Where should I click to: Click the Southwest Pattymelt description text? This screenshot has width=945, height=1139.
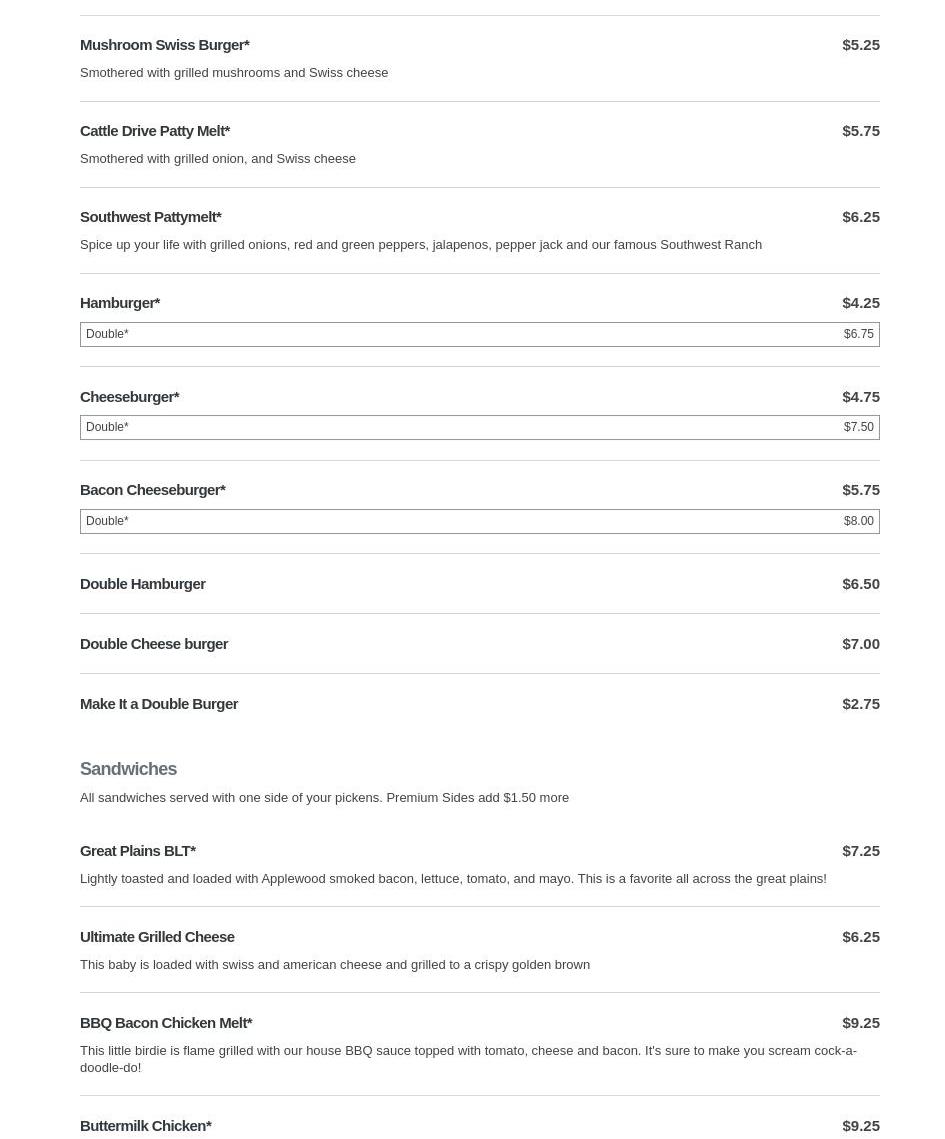[x=421, y=245]
